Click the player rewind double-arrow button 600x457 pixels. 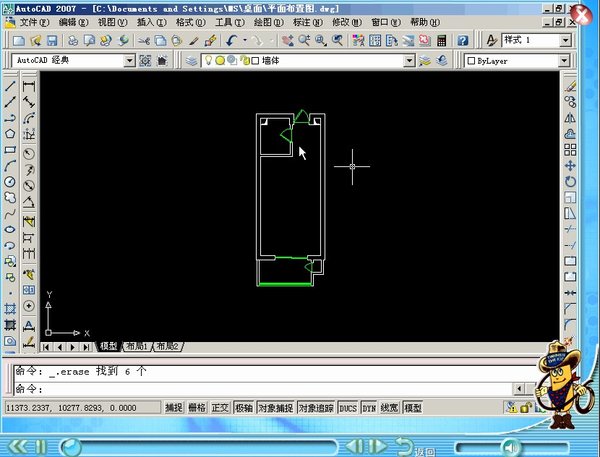point(19,447)
